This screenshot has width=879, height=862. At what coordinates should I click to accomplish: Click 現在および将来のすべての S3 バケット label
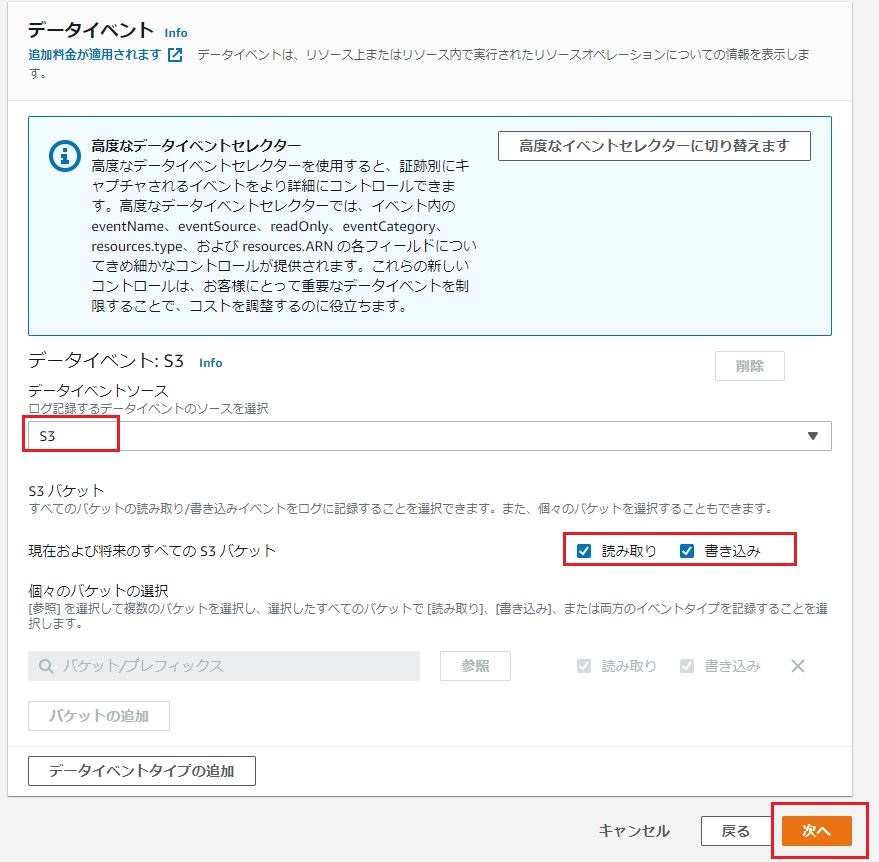tap(152, 551)
